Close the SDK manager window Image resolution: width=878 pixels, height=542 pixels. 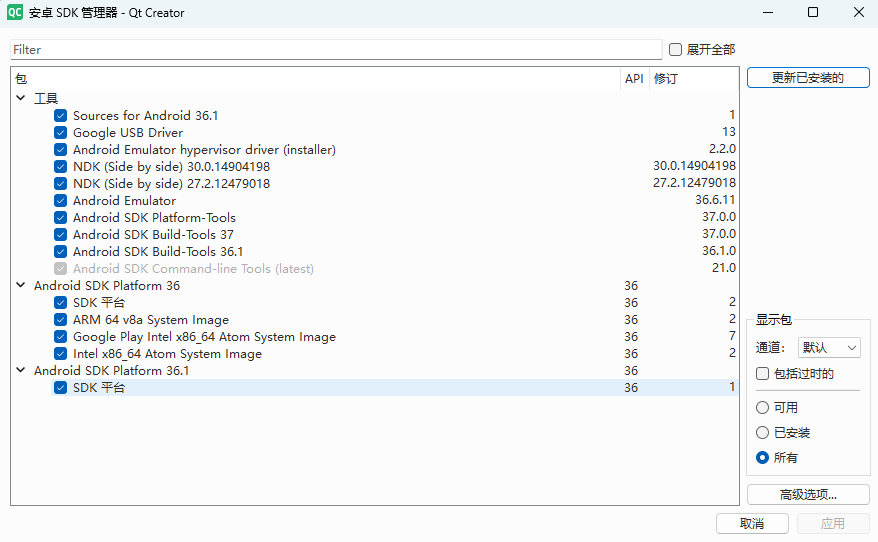click(x=859, y=12)
